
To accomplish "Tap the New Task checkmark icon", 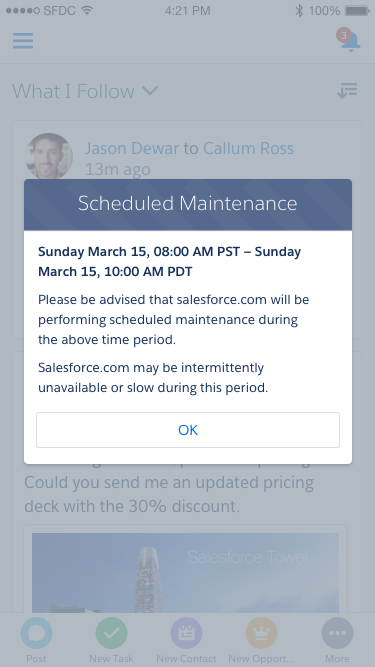I will 111,633.
